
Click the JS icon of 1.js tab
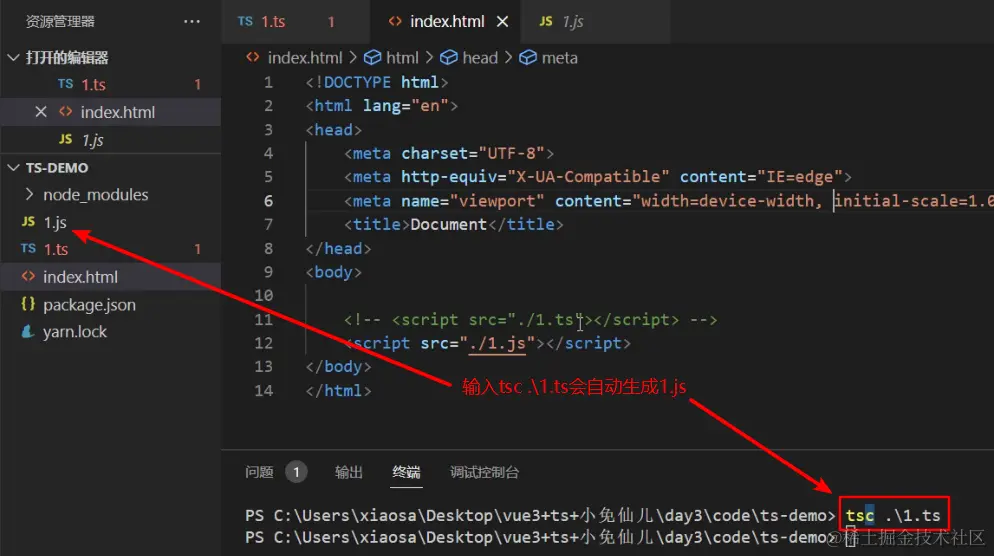coord(546,22)
